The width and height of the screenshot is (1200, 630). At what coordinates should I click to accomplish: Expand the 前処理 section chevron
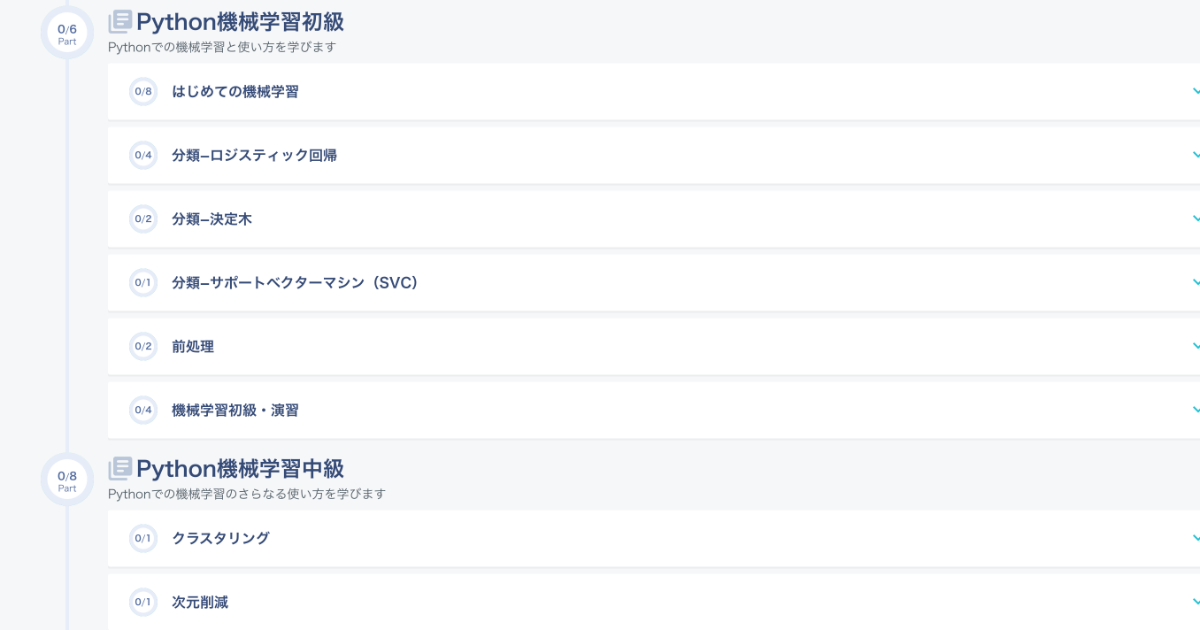click(1195, 347)
